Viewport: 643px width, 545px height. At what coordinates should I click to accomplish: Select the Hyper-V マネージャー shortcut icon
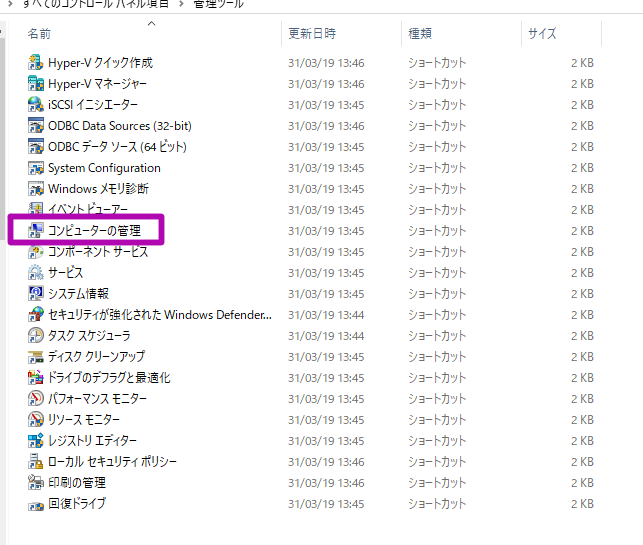coord(36,84)
